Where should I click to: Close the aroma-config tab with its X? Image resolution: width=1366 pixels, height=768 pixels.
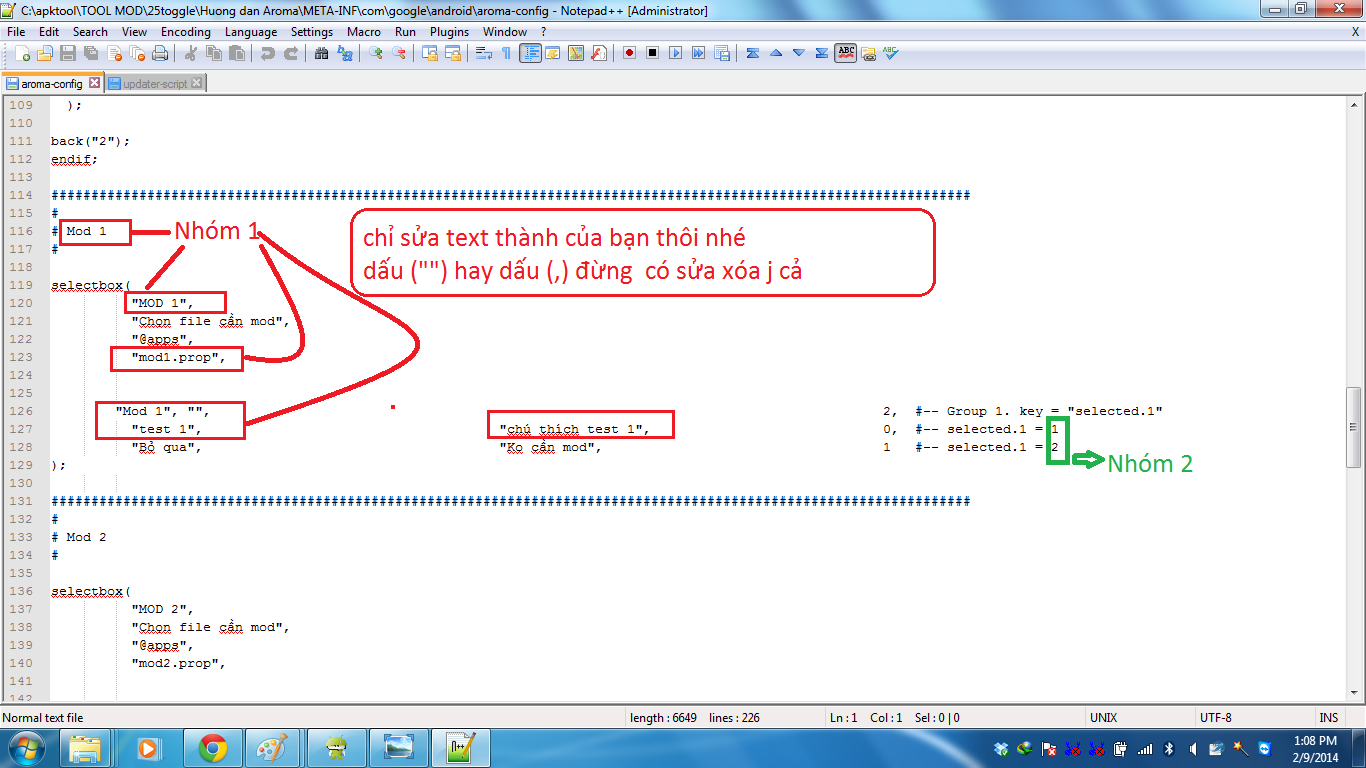click(x=94, y=83)
